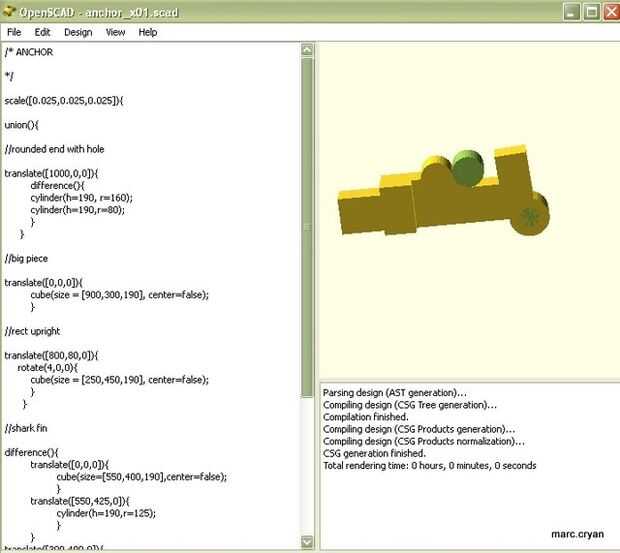
Task: Open the Edit menu
Action: pos(42,32)
